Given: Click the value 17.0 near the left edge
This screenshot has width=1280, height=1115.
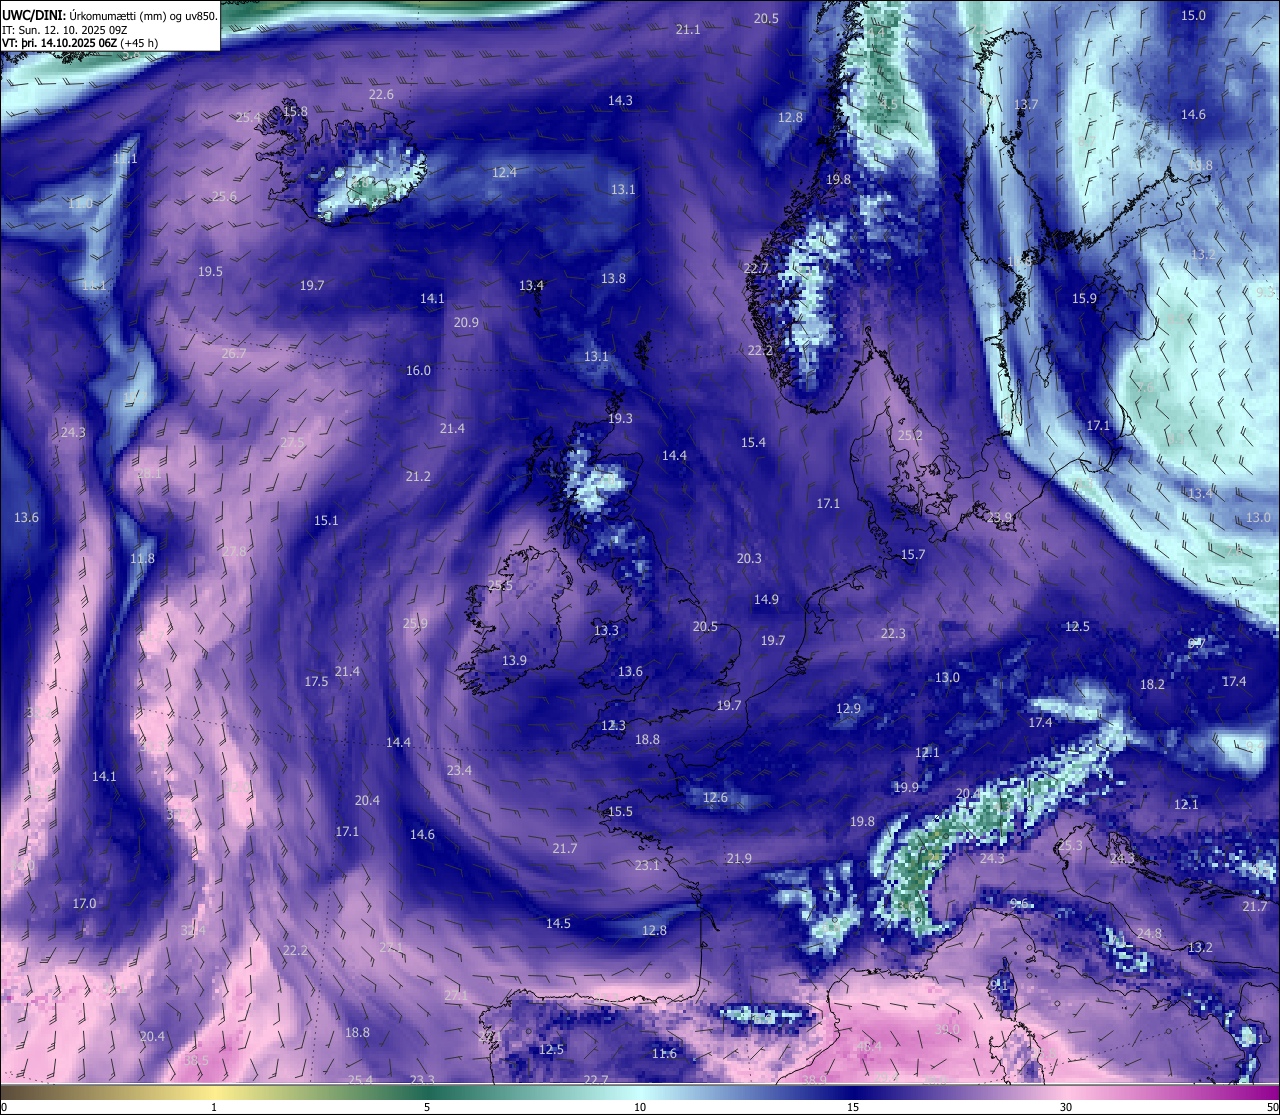Looking at the screenshot, I should (x=84, y=903).
